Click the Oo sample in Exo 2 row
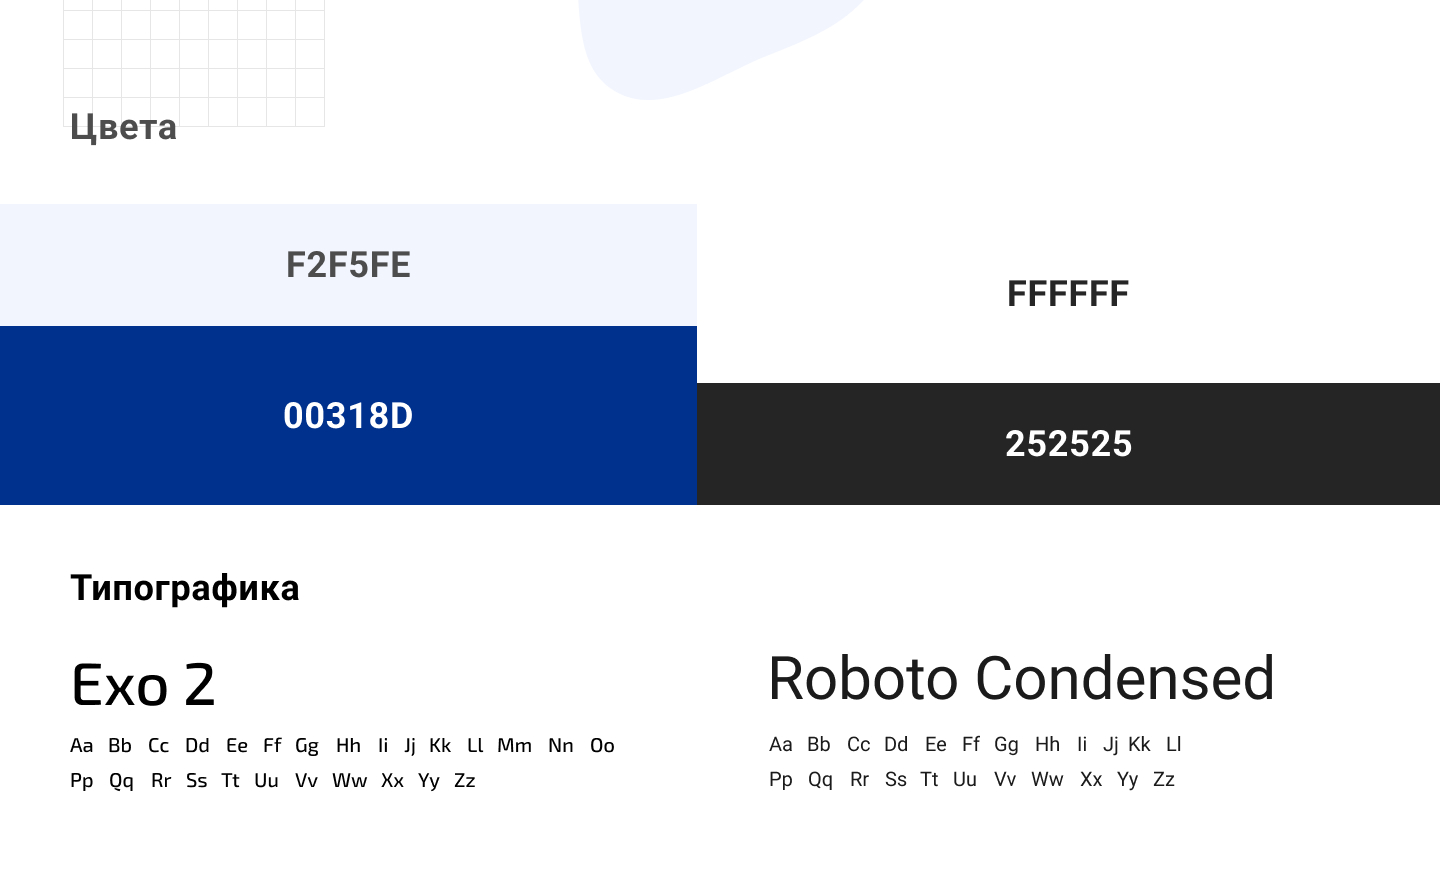1440x889 pixels. (x=602, y=745)
